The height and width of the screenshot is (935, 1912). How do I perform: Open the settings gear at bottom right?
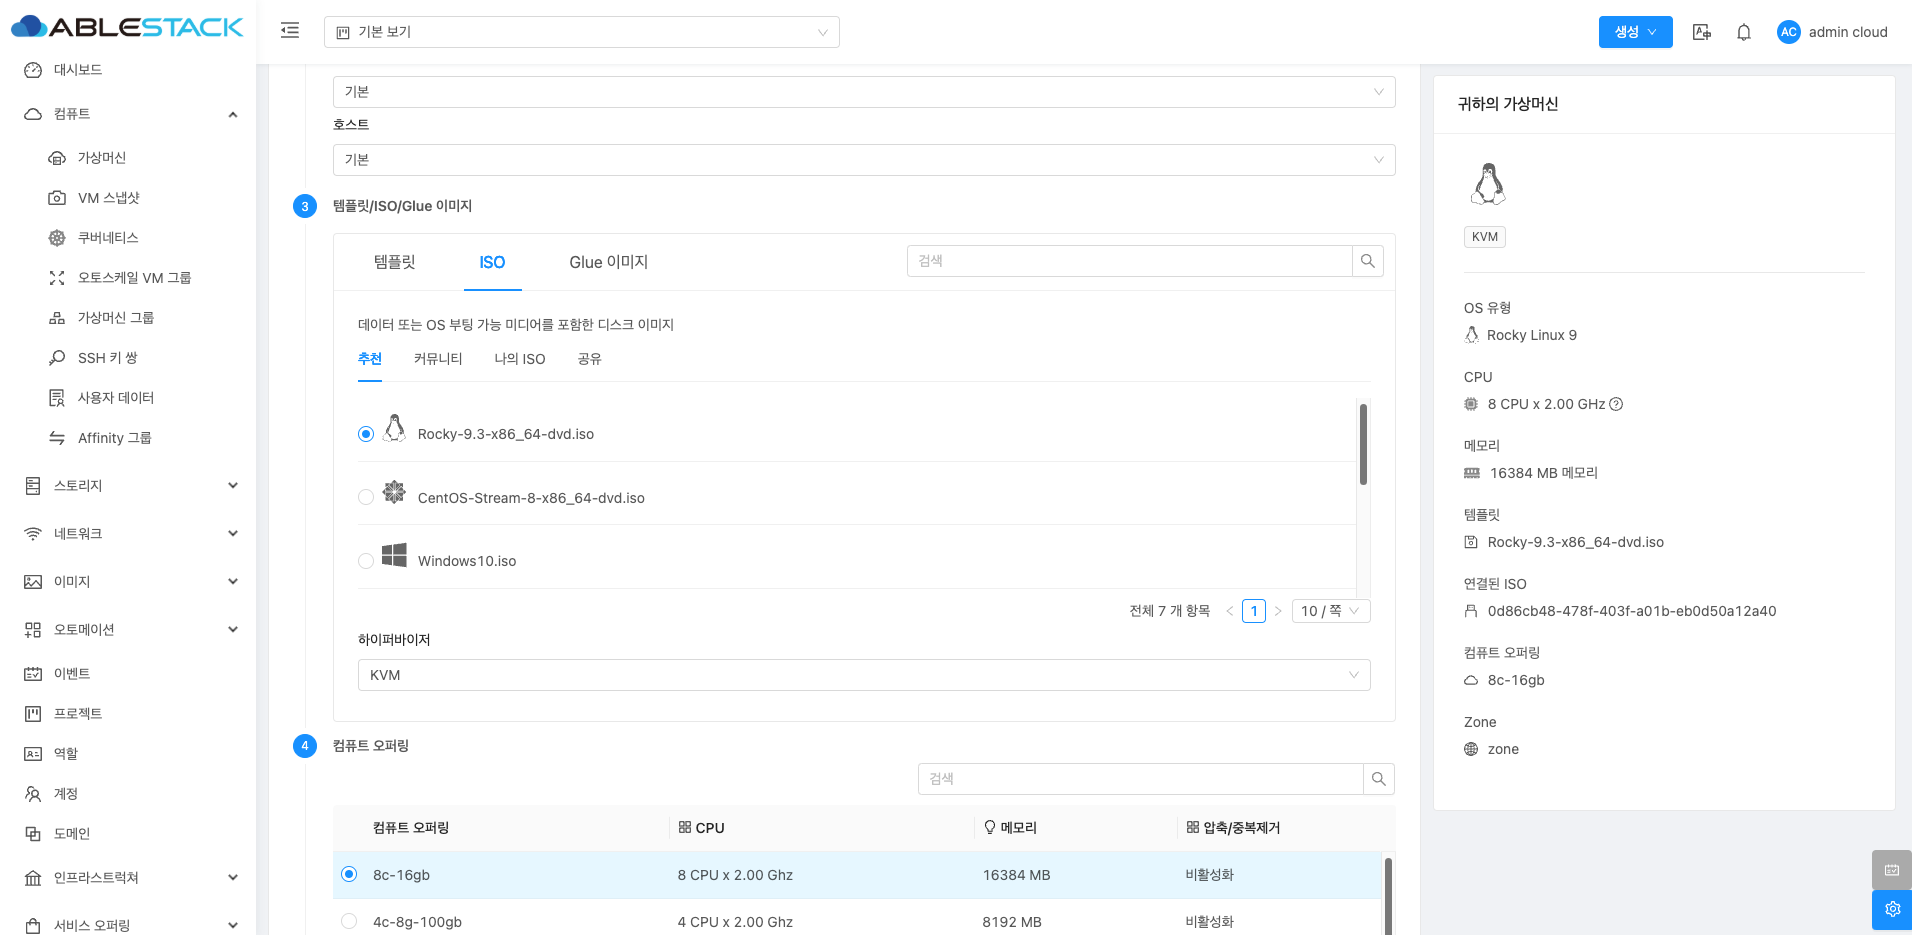1891,909
